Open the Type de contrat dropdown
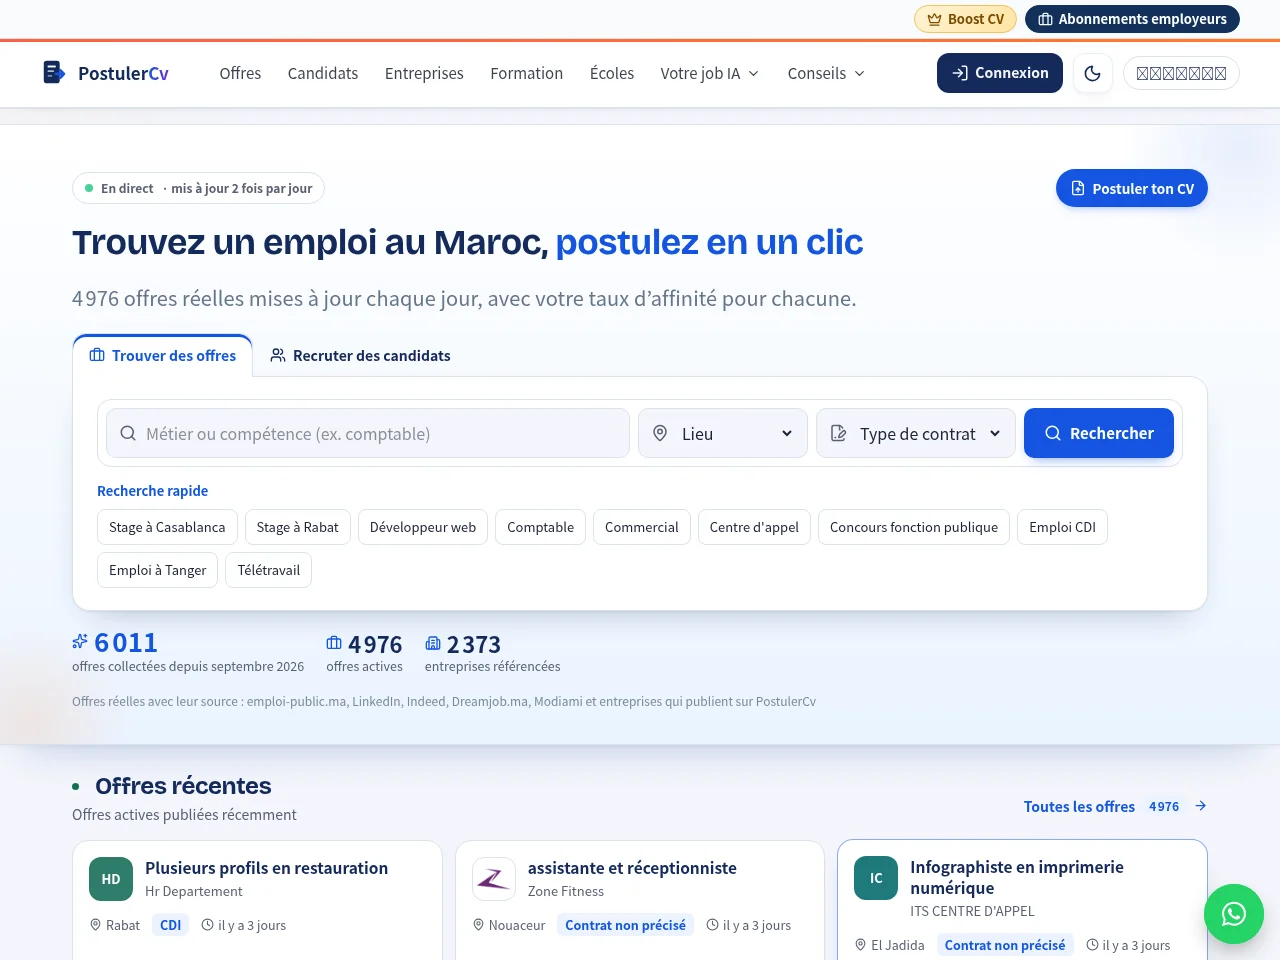1280x960 pixels. [x=916, y=433]
